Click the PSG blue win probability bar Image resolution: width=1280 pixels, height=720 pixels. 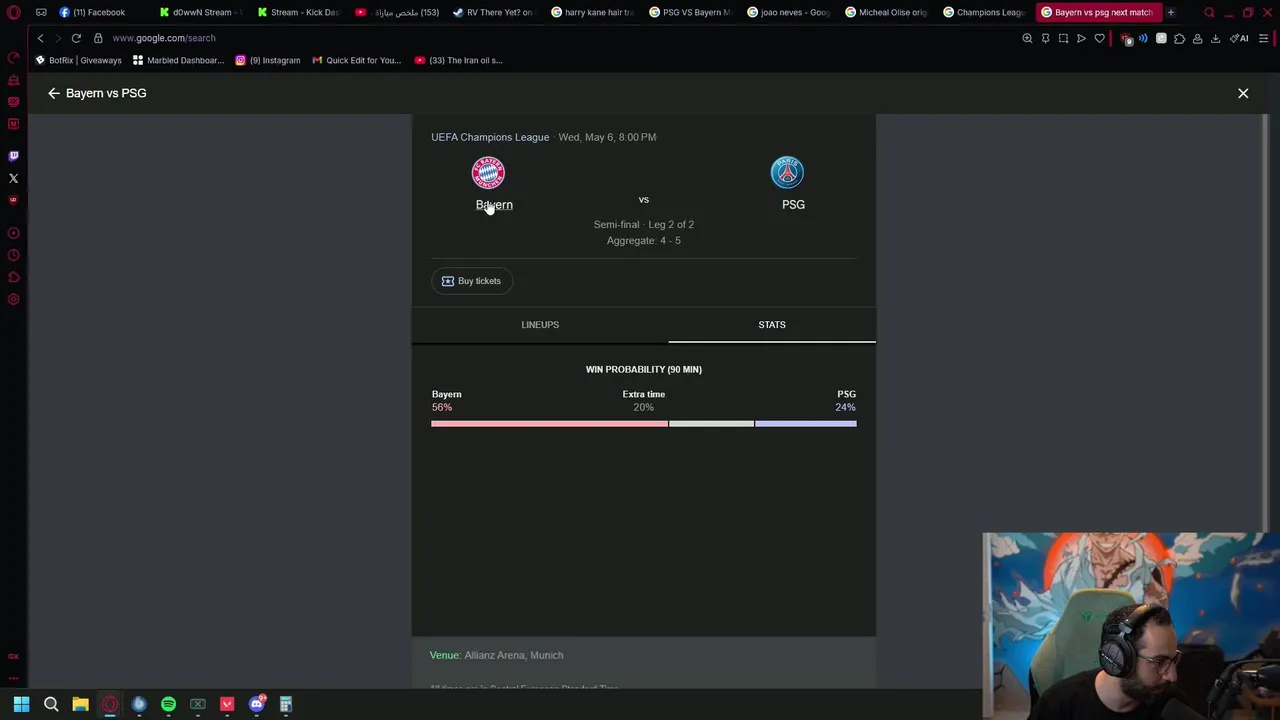tap(806, 424)
